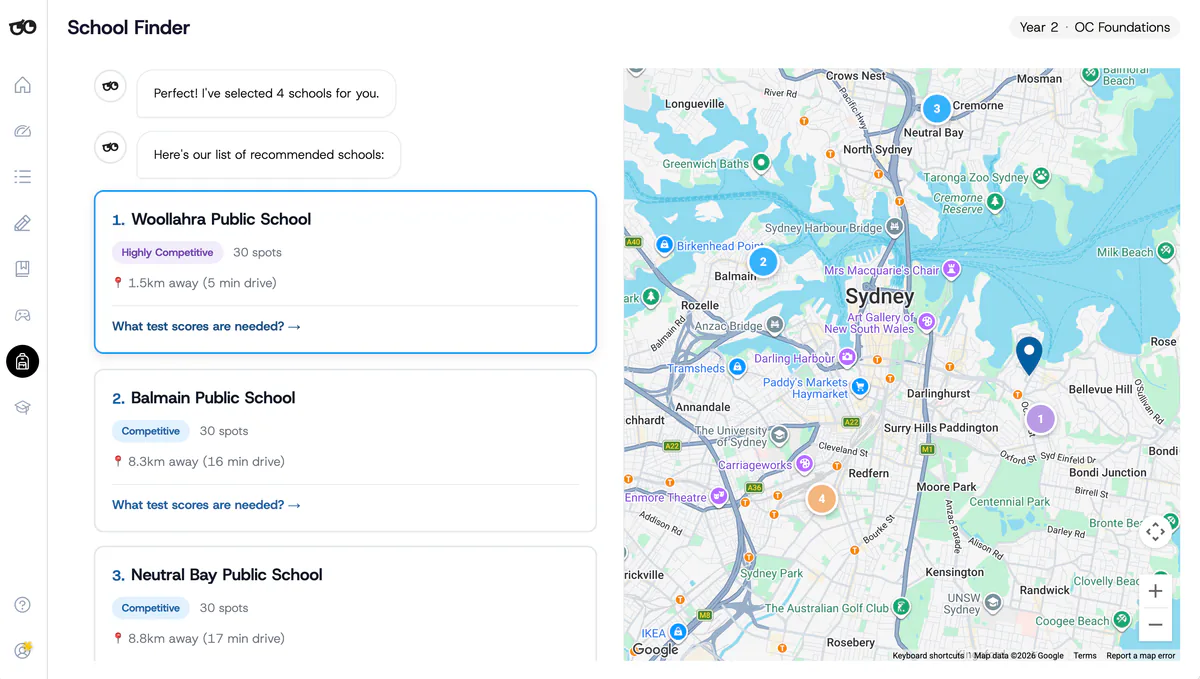Open the game controller sidebar icon

22,315
